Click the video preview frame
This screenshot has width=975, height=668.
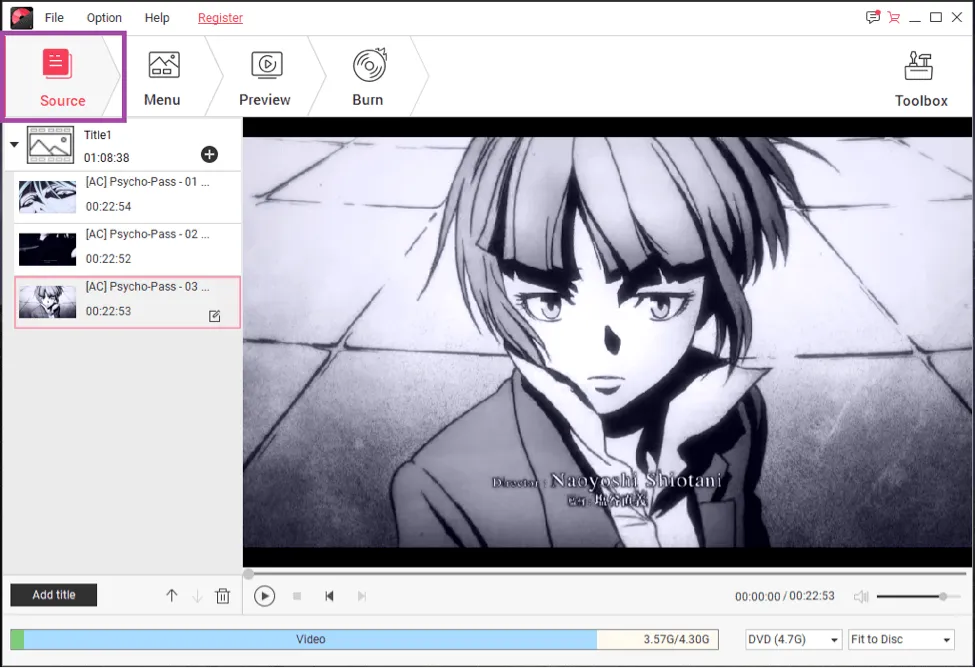pyautogui.click(x=607, y=342)
